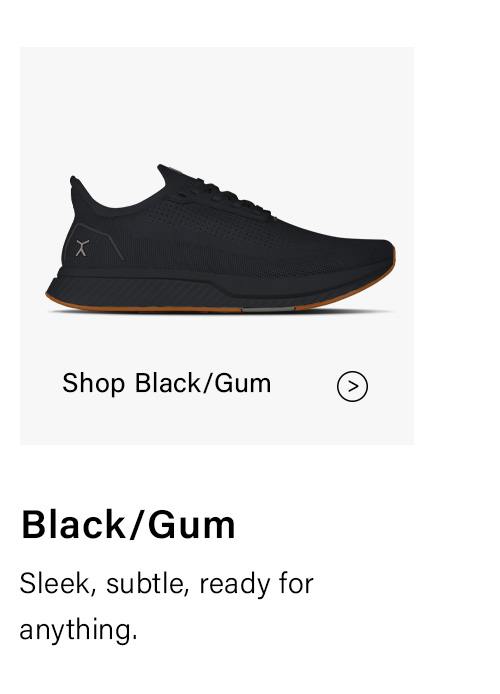Click the stick-figure logo on the shoe heel
500x694 pixels.
click(81, 248)
